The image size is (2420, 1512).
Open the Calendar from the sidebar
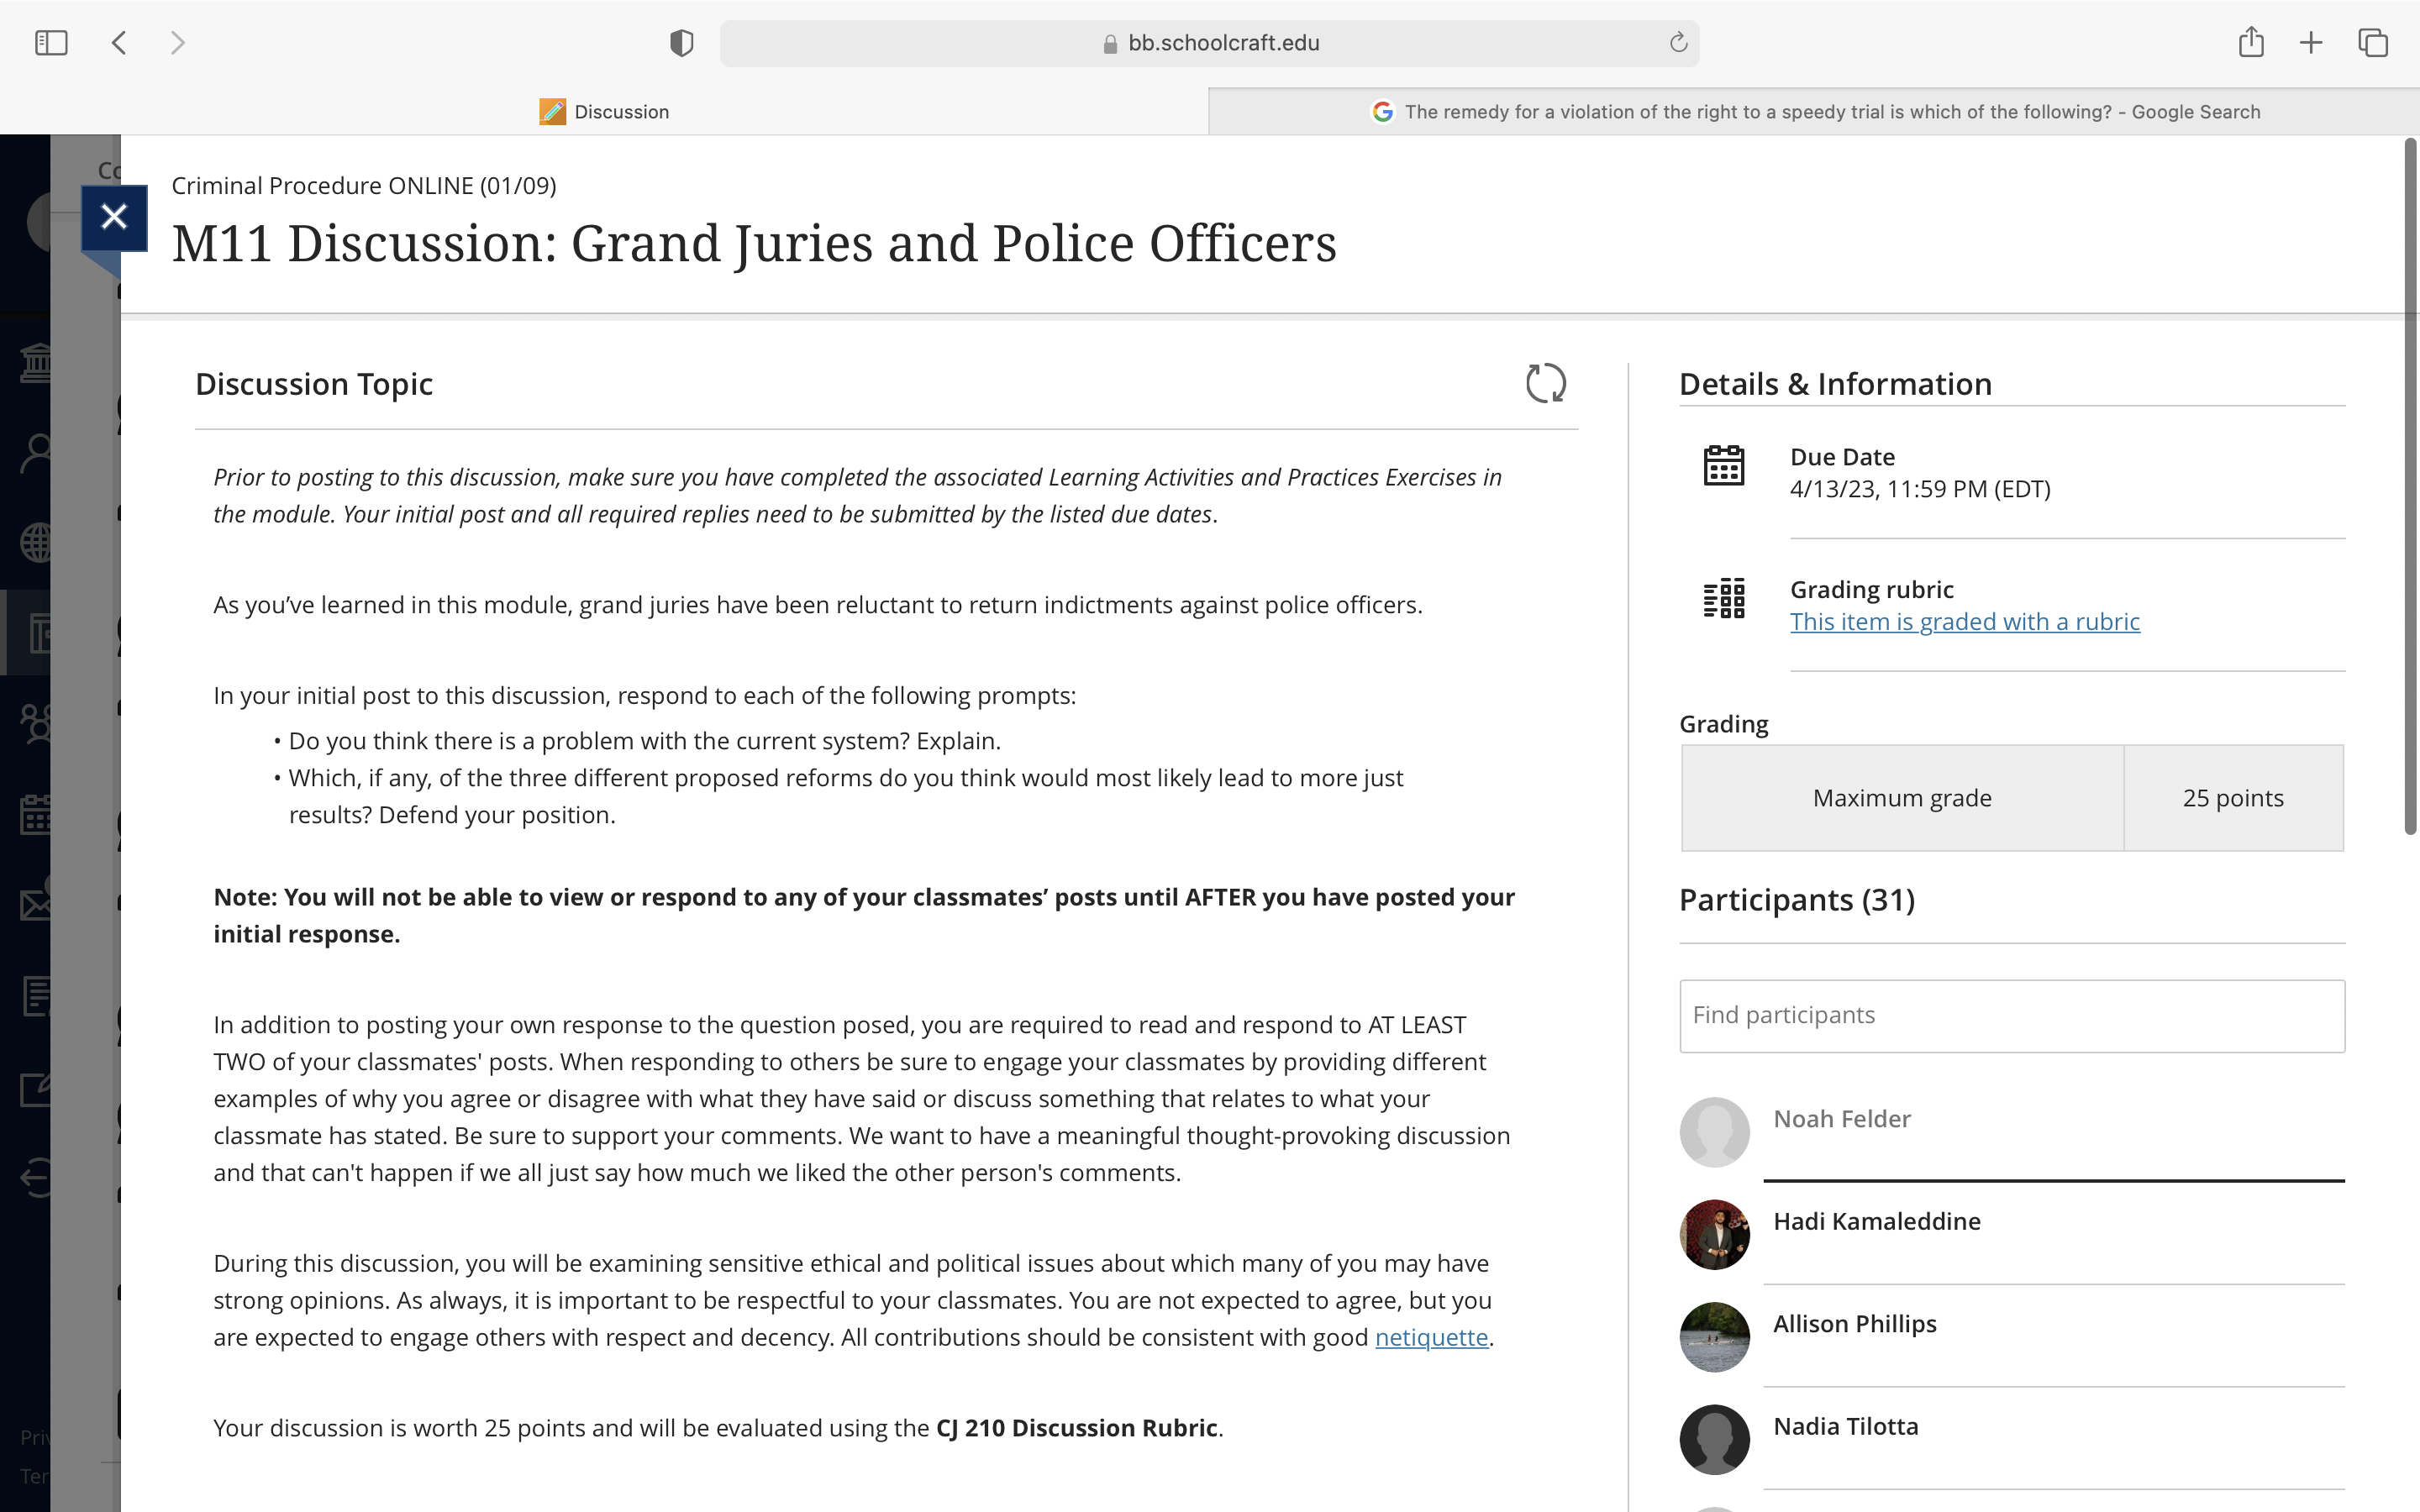[36, 815]
